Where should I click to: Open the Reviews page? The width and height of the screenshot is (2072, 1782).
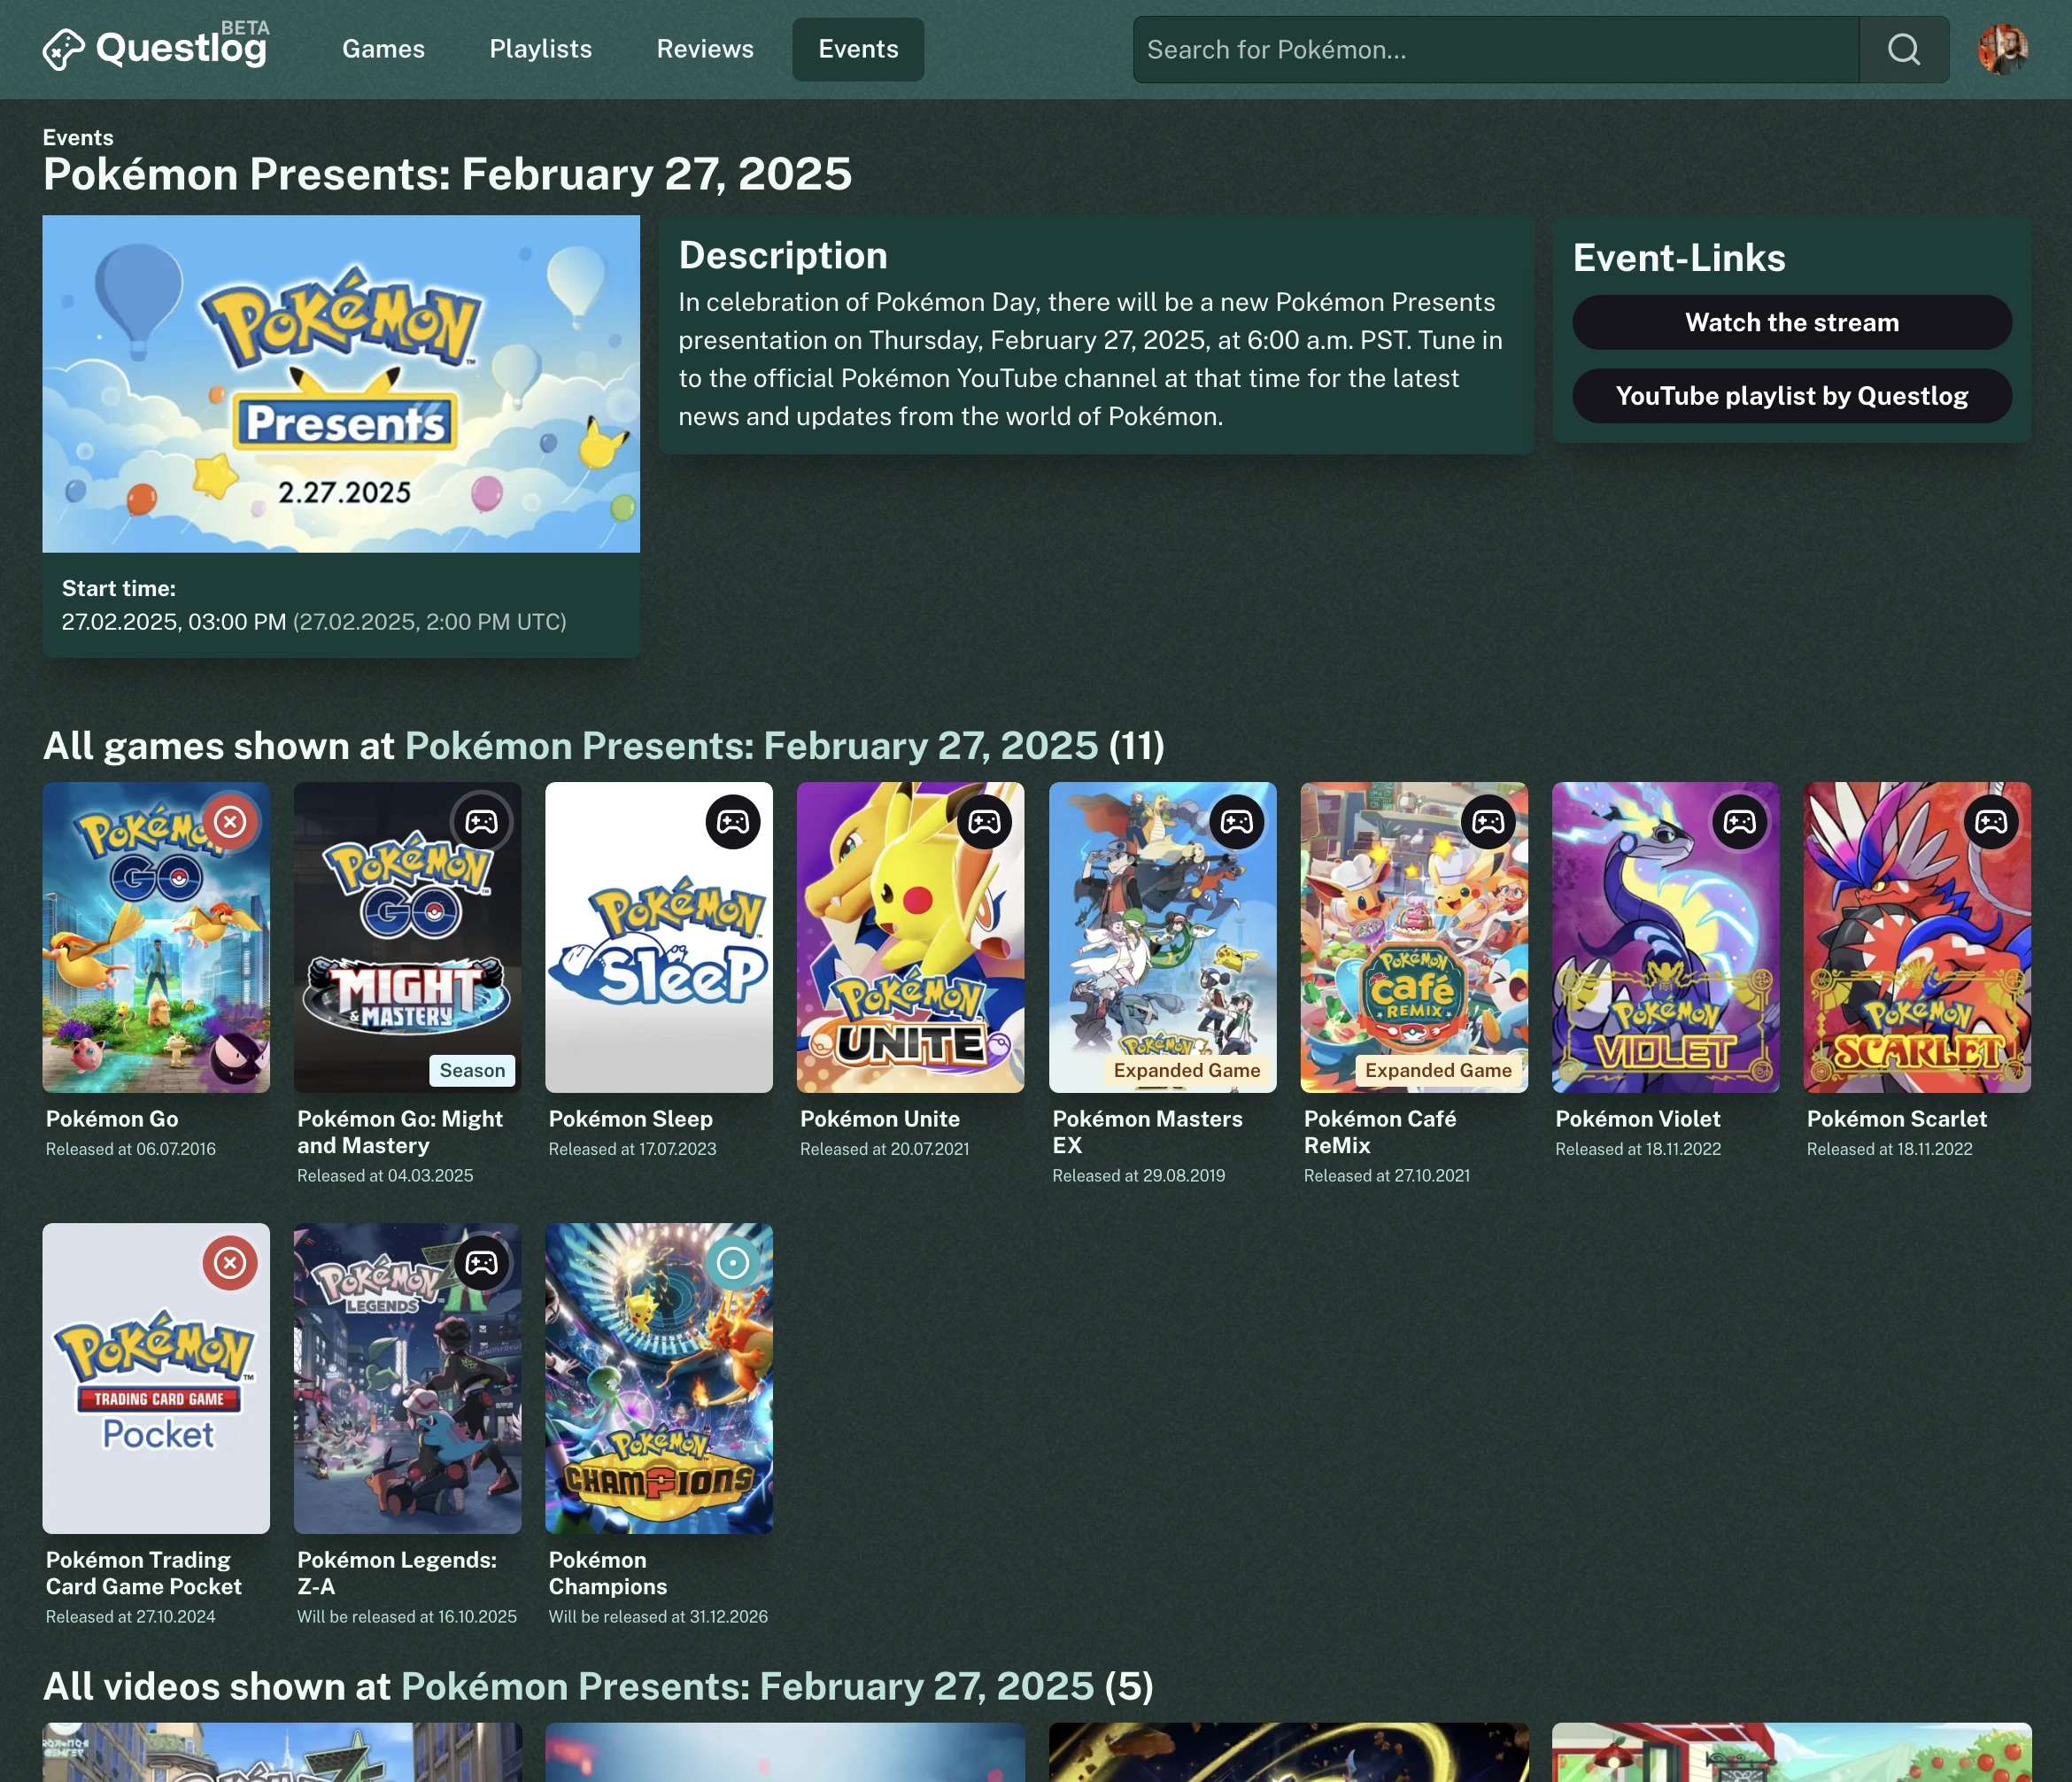point(705,49)
